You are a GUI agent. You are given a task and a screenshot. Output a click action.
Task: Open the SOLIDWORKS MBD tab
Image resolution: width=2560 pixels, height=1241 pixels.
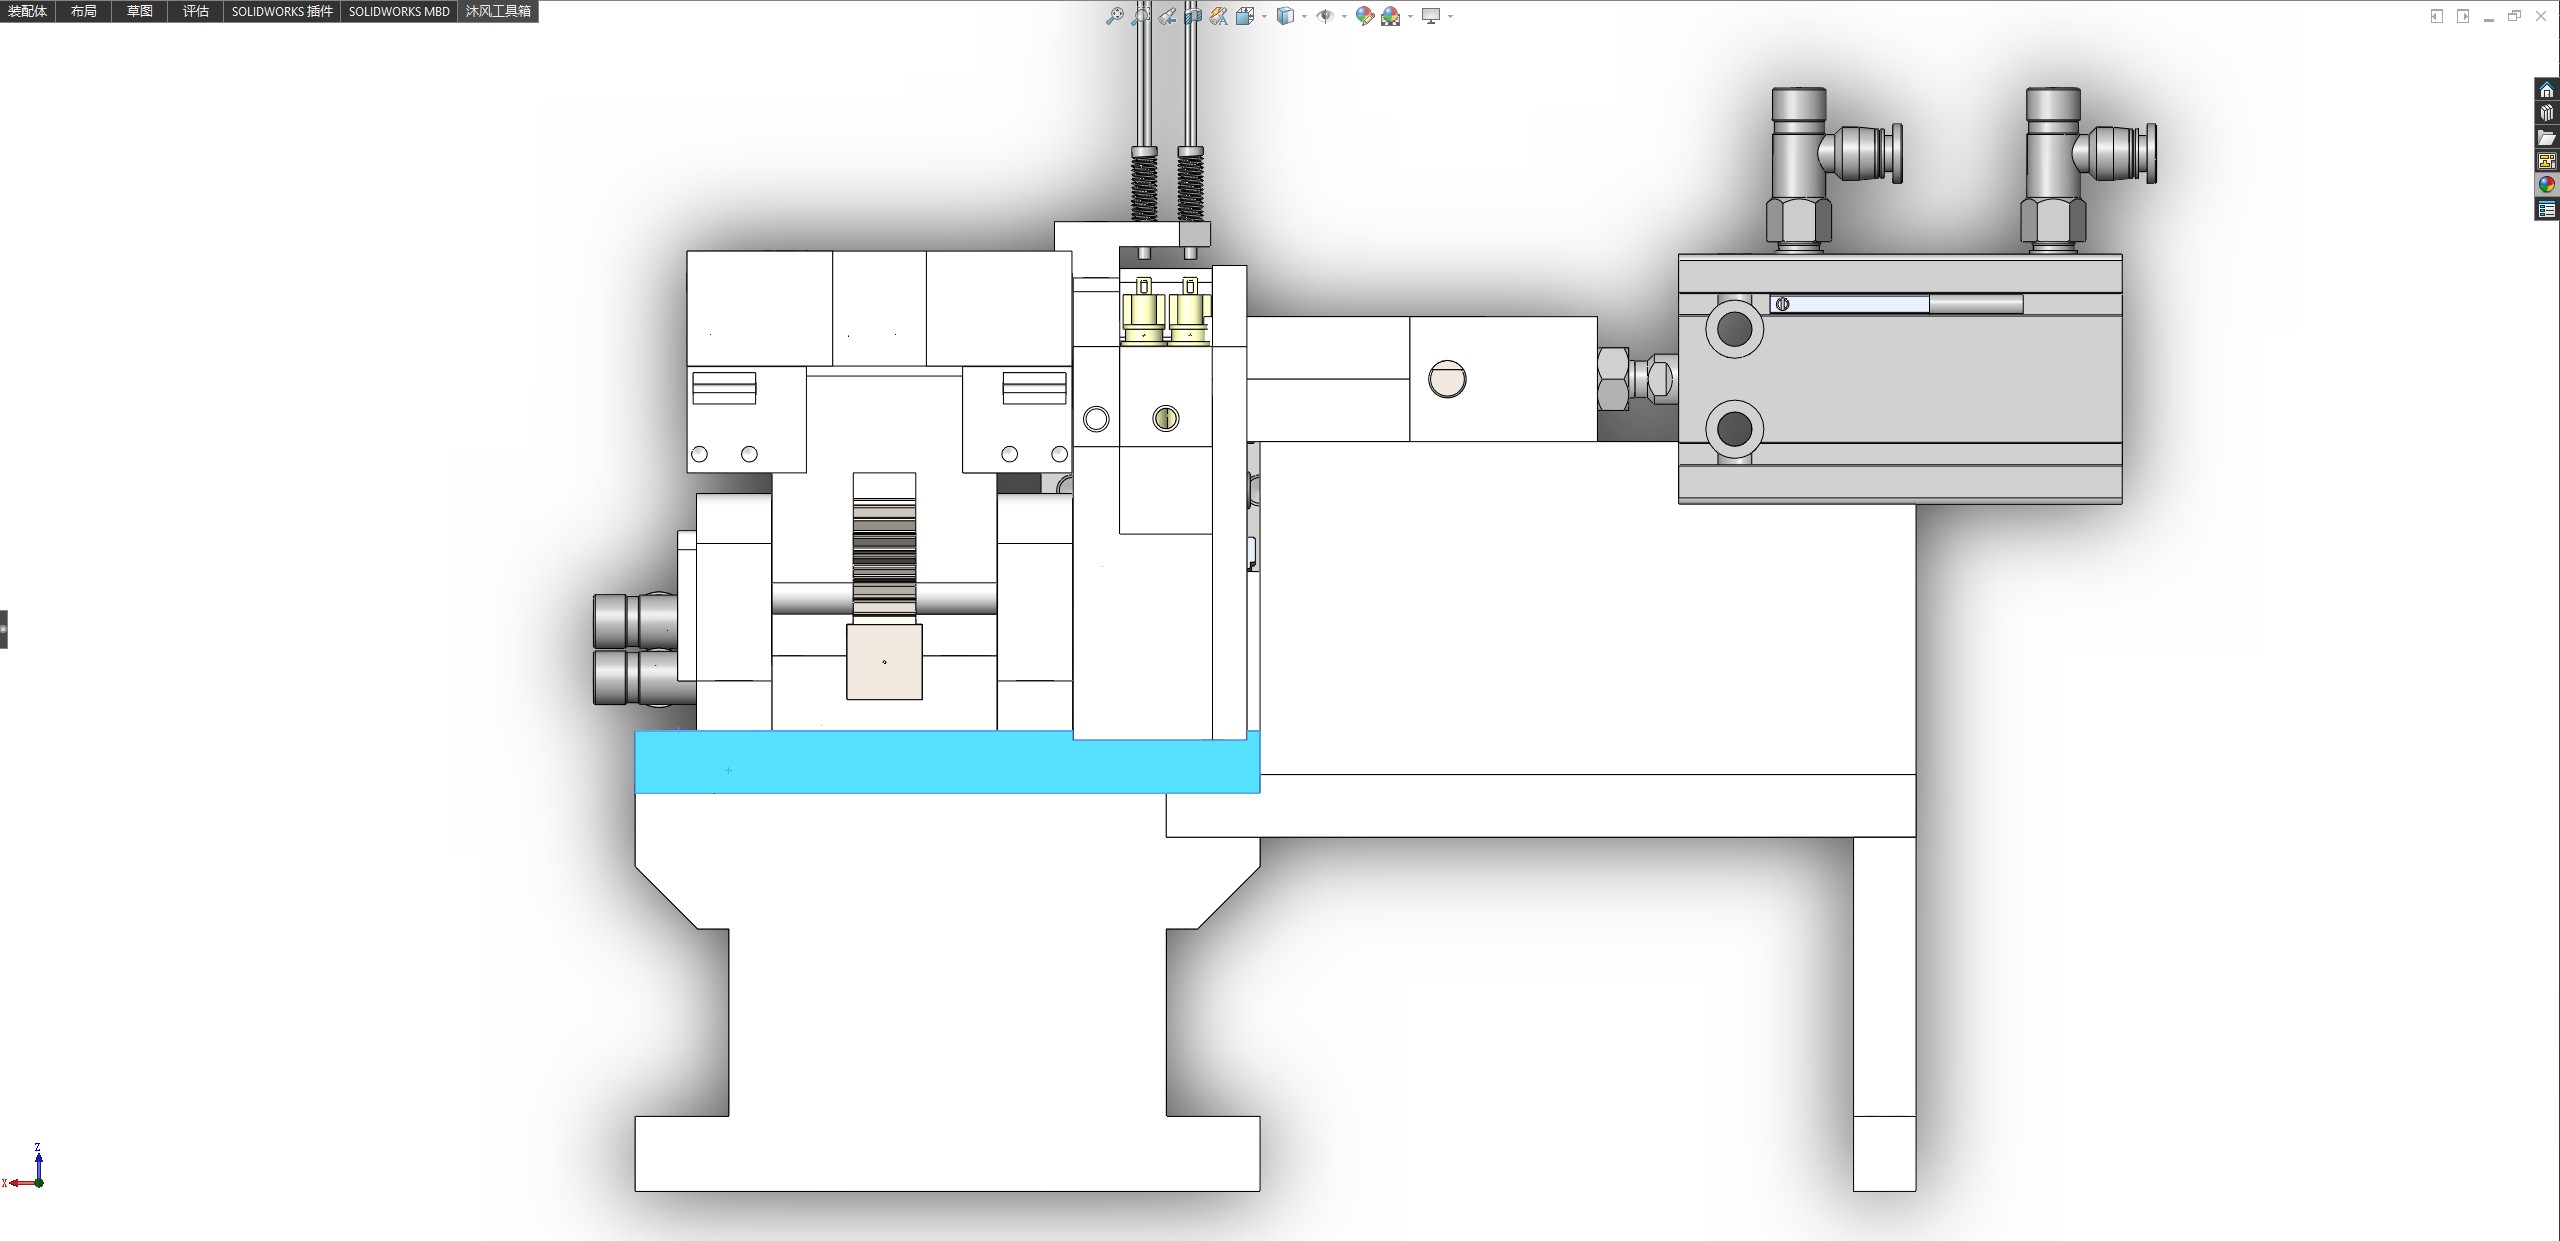398,11
